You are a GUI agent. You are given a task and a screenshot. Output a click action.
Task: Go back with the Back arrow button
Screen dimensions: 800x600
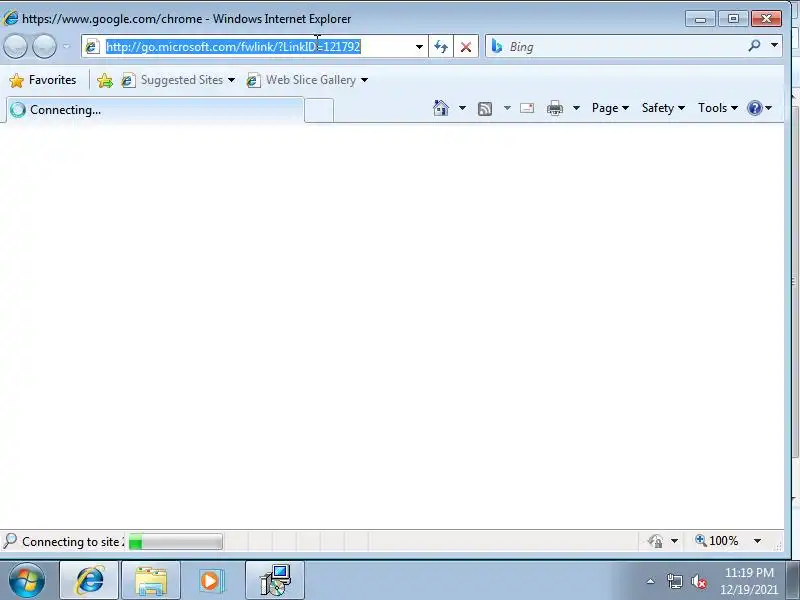(15, 46)
